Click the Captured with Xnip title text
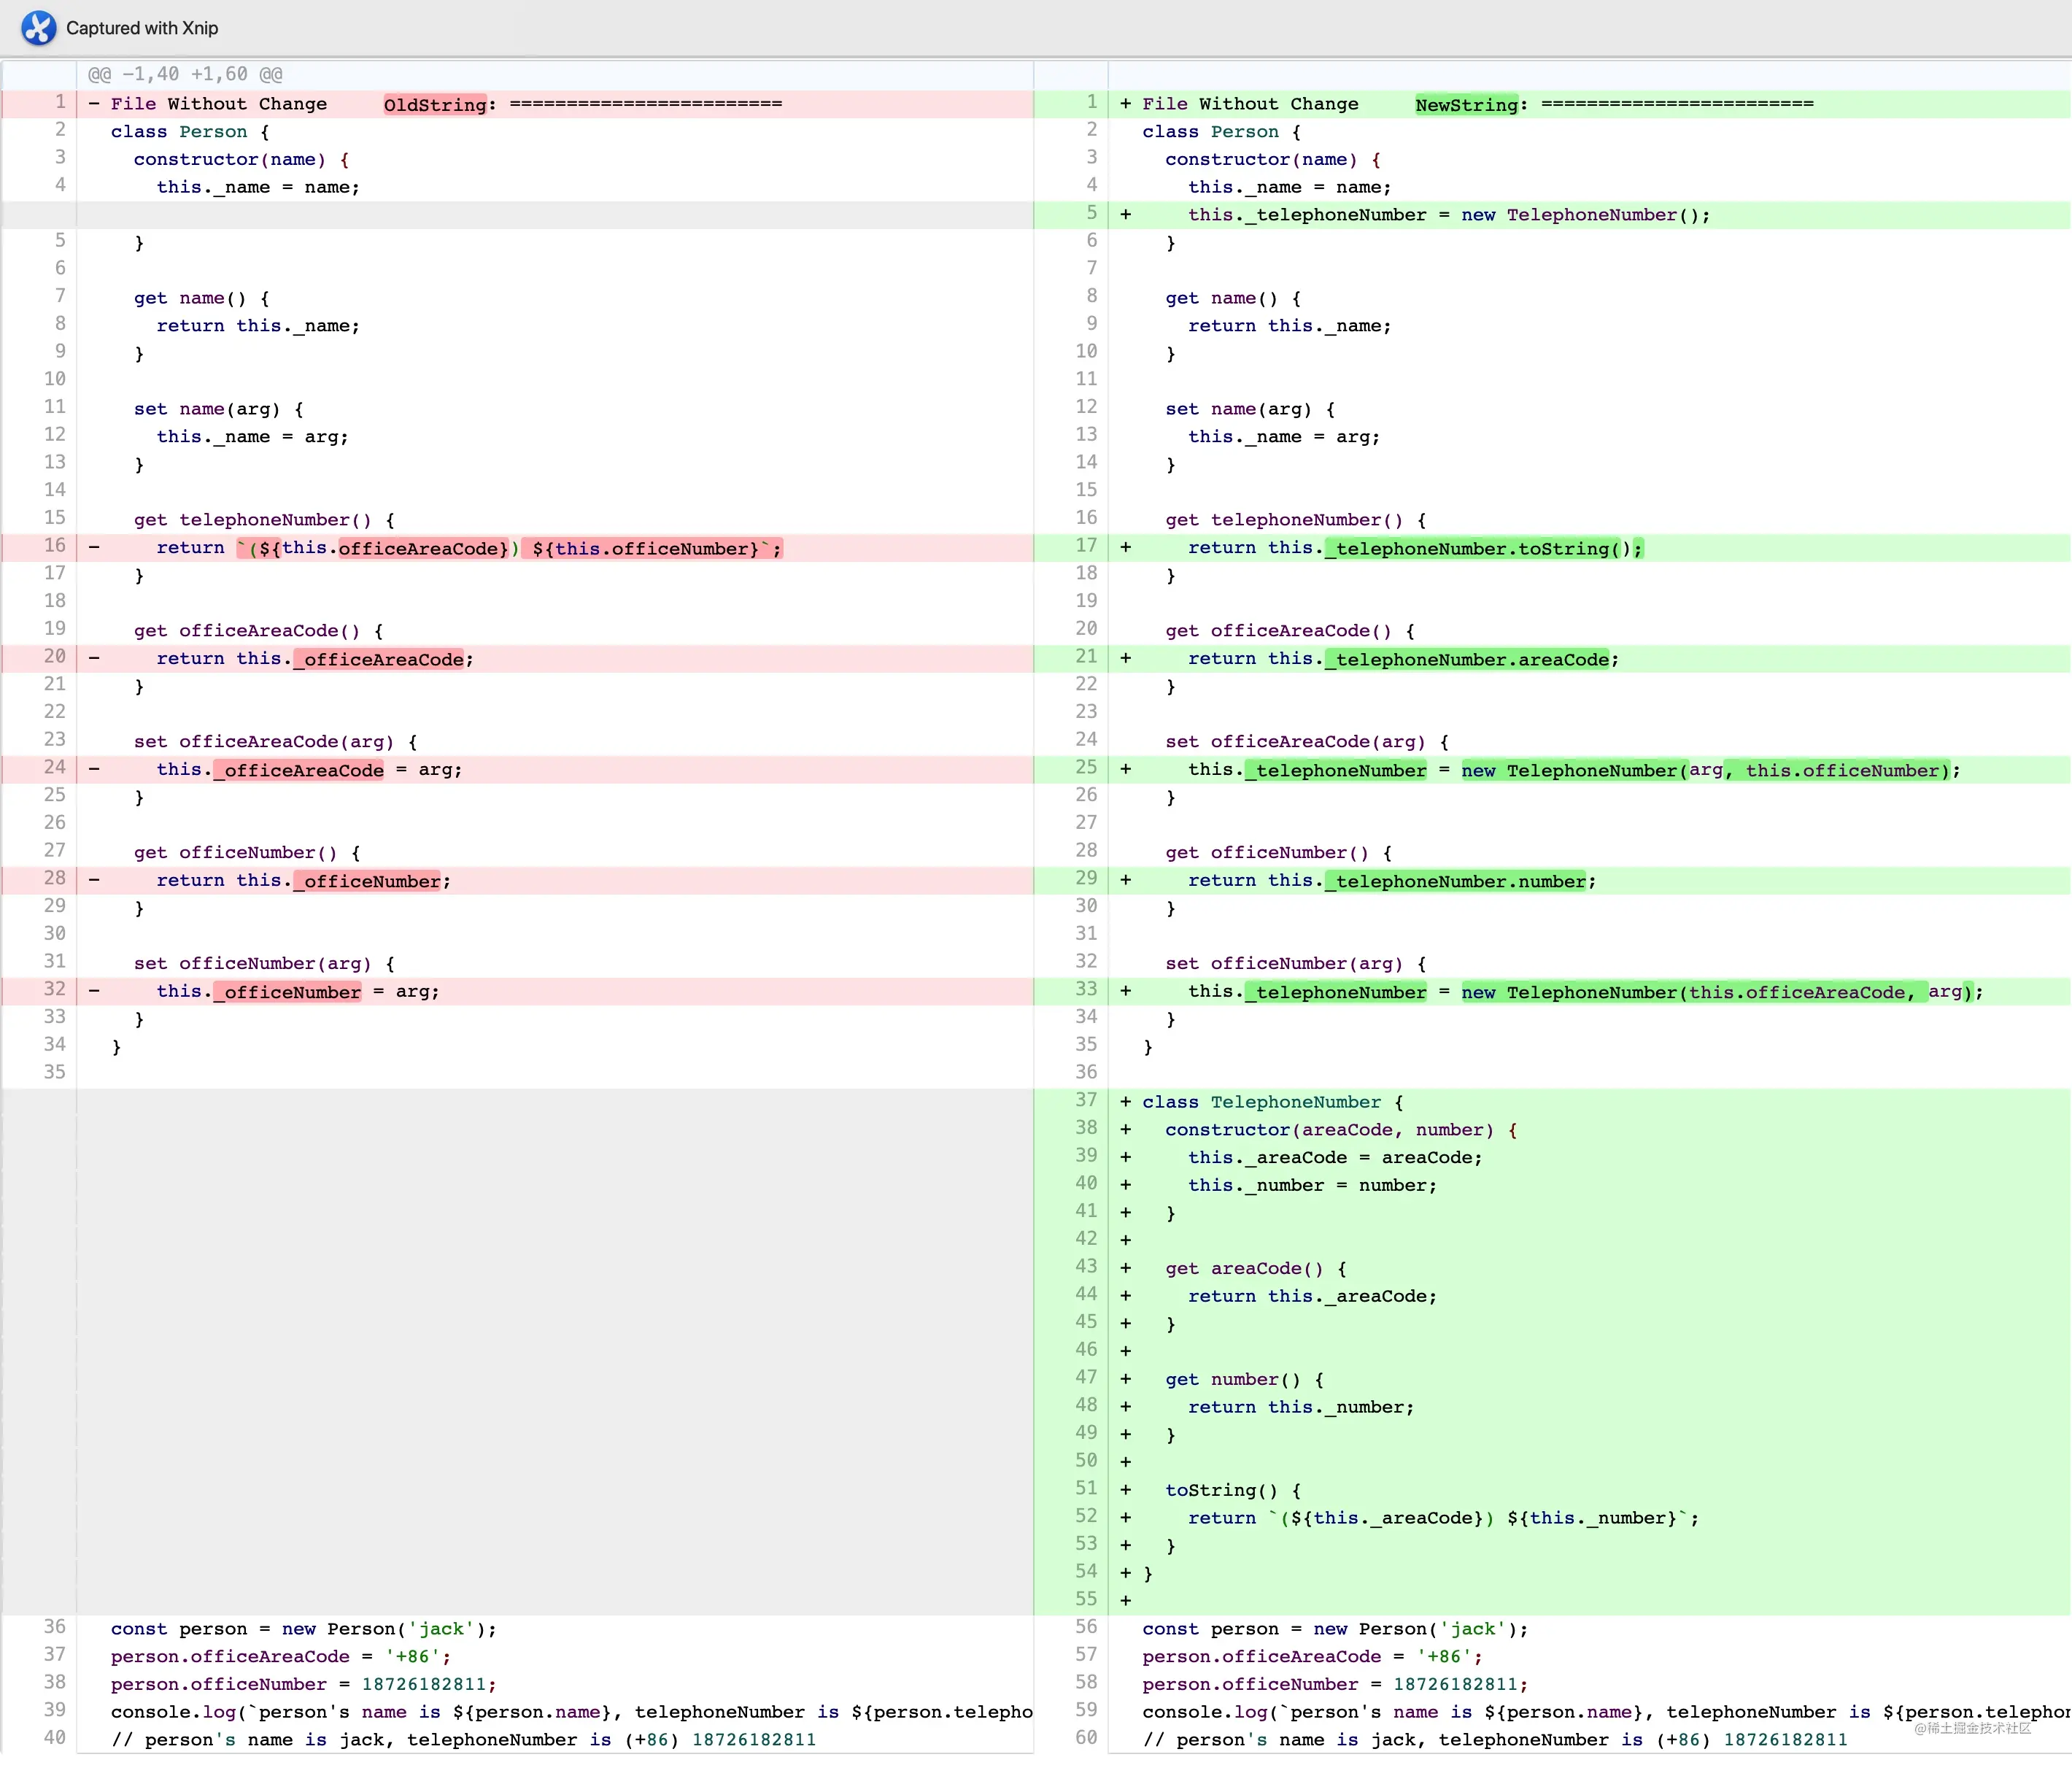Image resolution: width=2072 pixels, height=1776 pixels. click(142, 28)
